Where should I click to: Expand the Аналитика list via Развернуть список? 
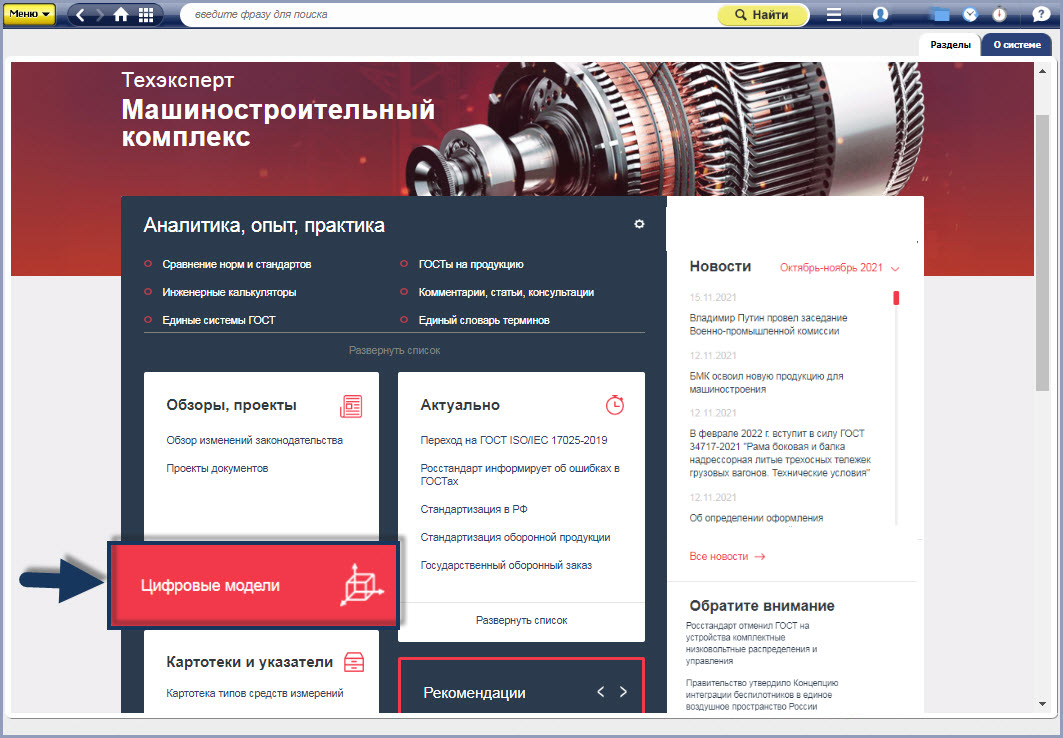pos(395,350)
